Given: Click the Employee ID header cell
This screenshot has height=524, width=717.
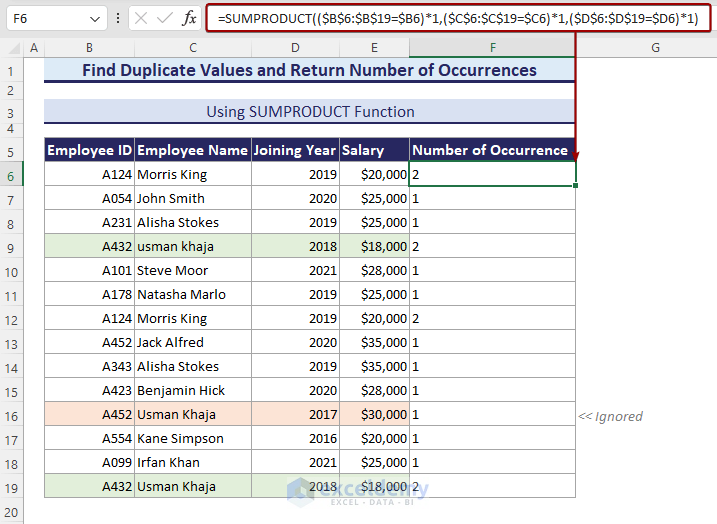Looking at the screenshot, I should pyautogui.click(x=89, y=150).
